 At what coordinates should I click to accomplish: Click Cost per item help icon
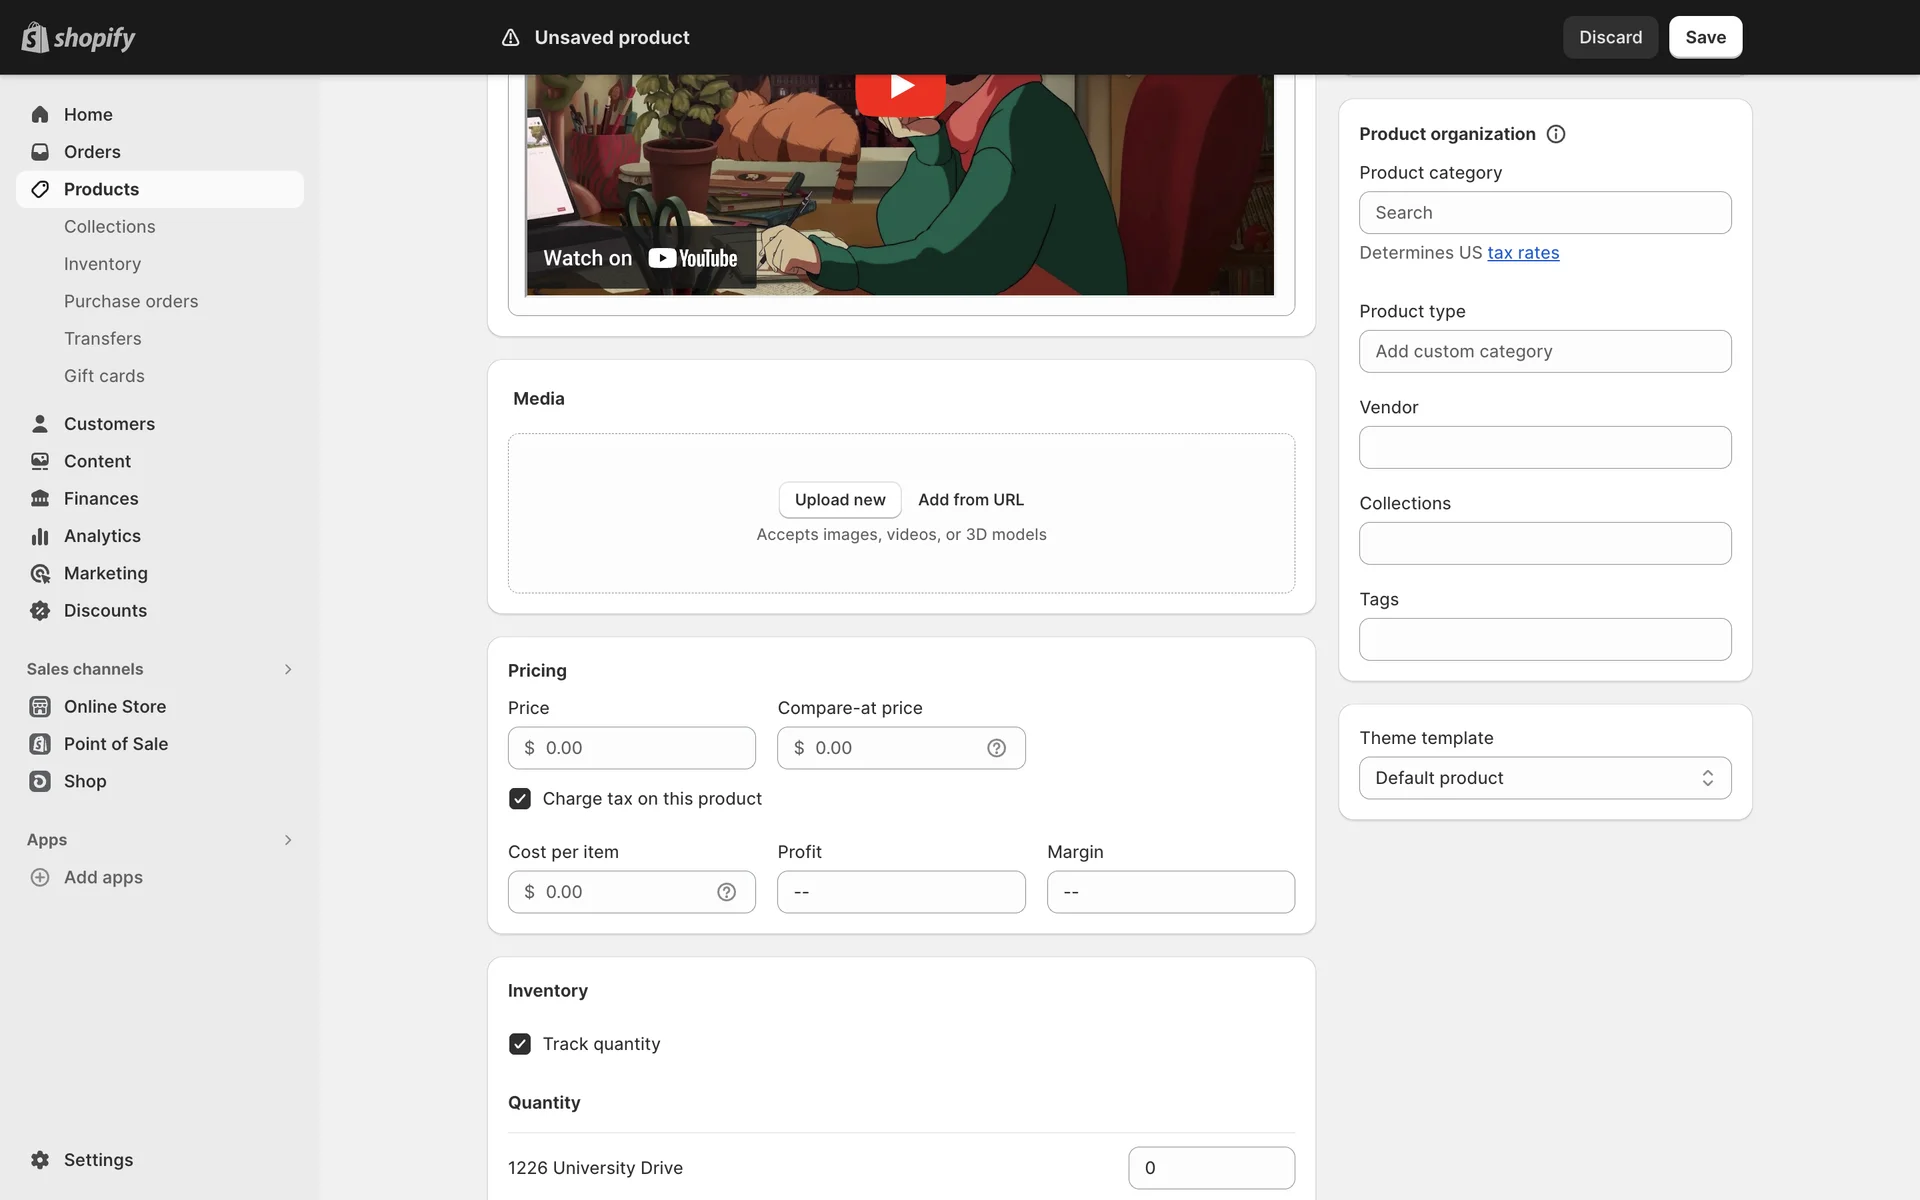[726, 892]
